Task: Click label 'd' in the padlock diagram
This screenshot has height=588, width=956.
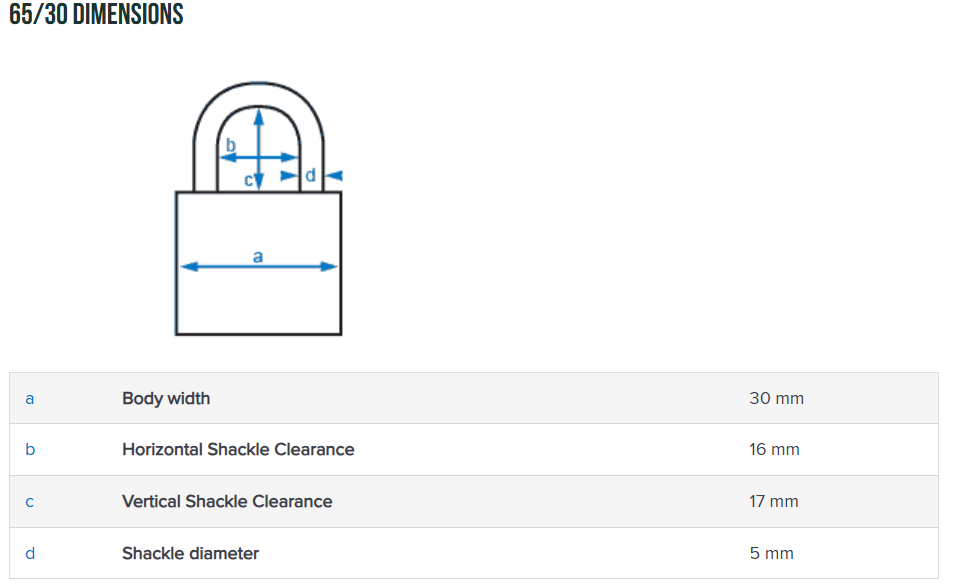Action: (310, 175)
